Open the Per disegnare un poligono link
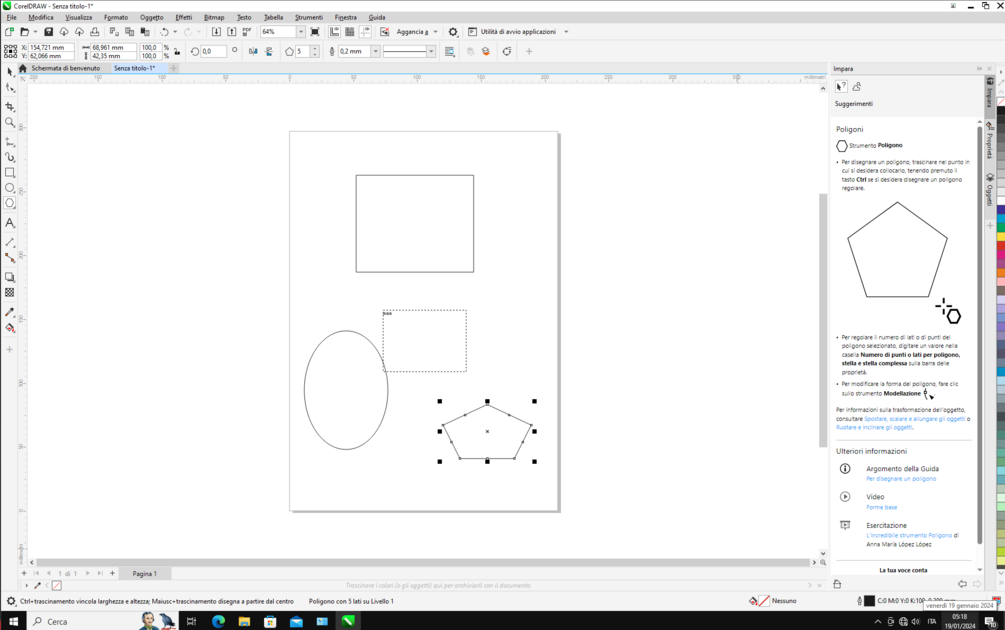 tap(901, 479)
